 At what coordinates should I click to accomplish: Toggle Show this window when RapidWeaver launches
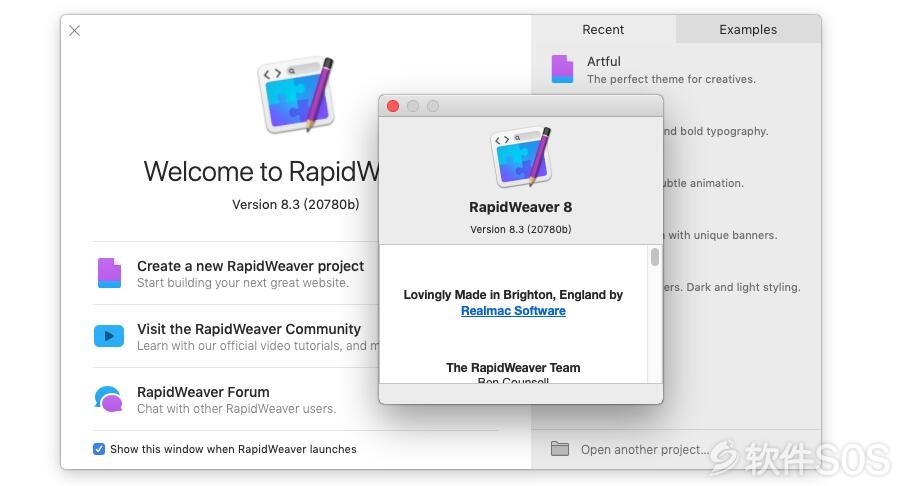tap(99, 449)
